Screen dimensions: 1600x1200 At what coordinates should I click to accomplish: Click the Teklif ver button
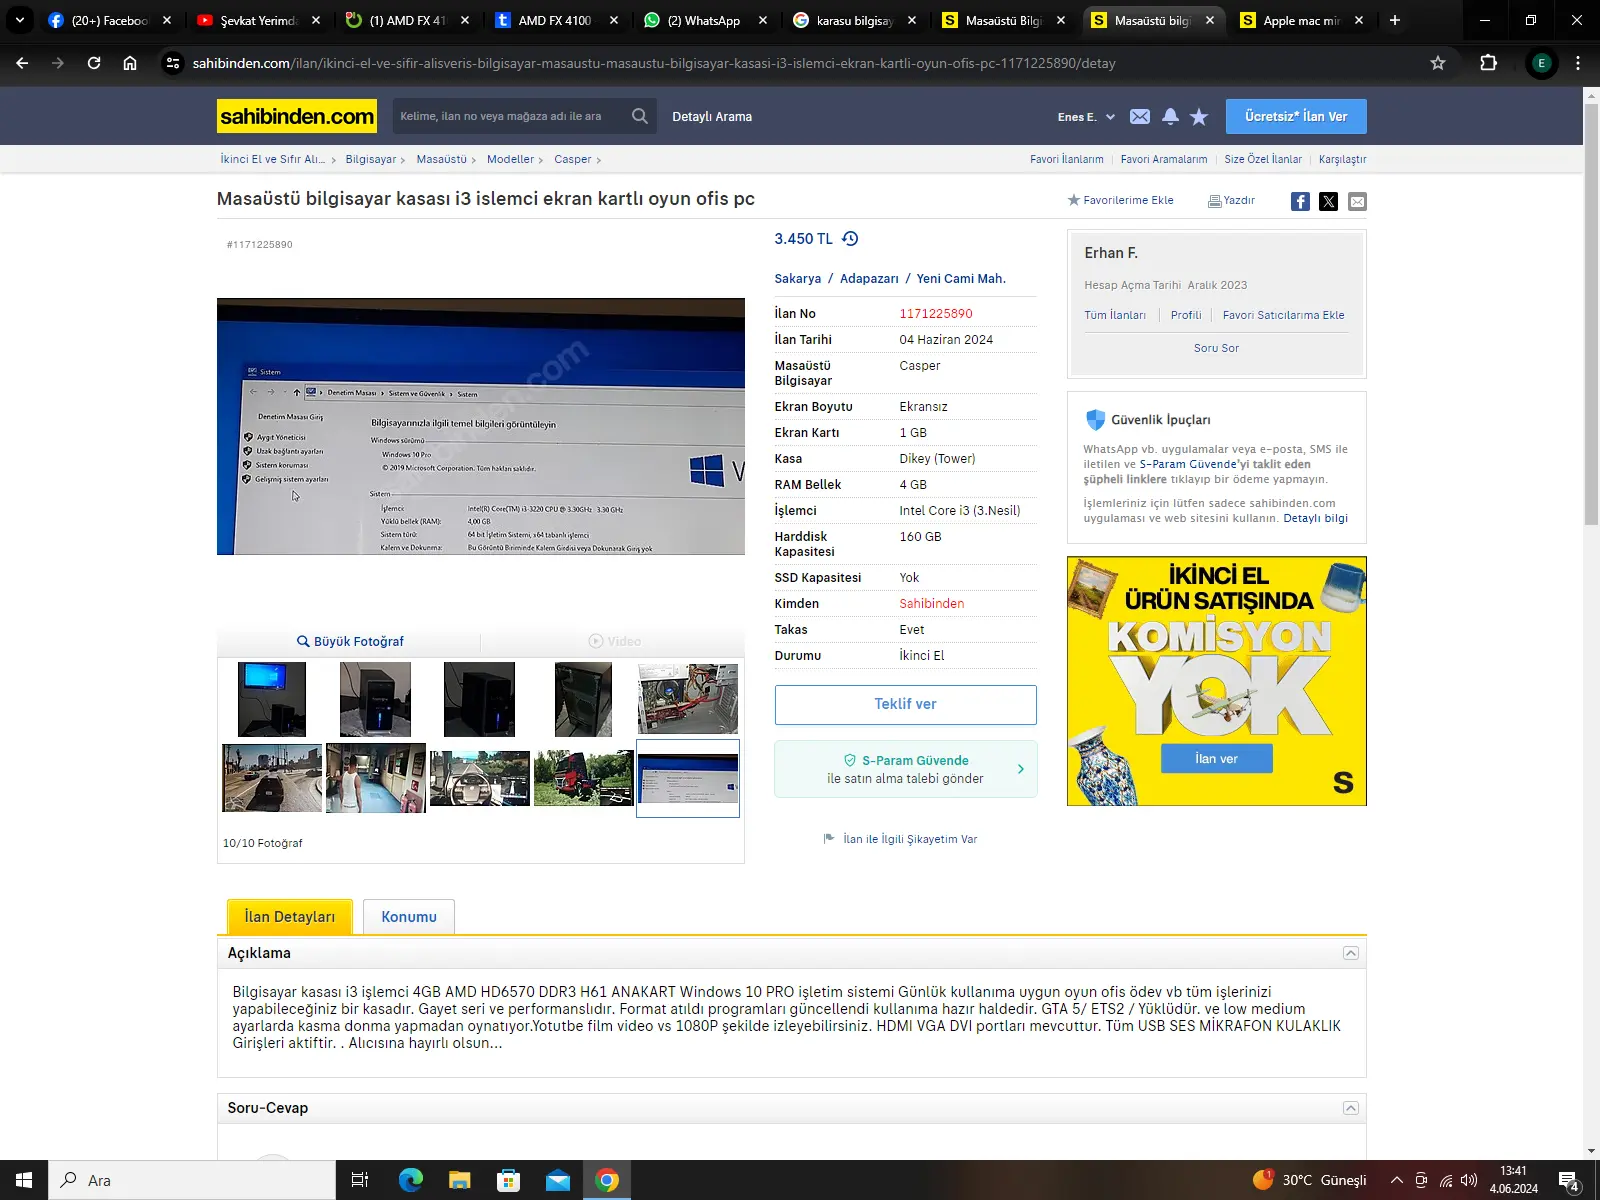coord(906,704)
